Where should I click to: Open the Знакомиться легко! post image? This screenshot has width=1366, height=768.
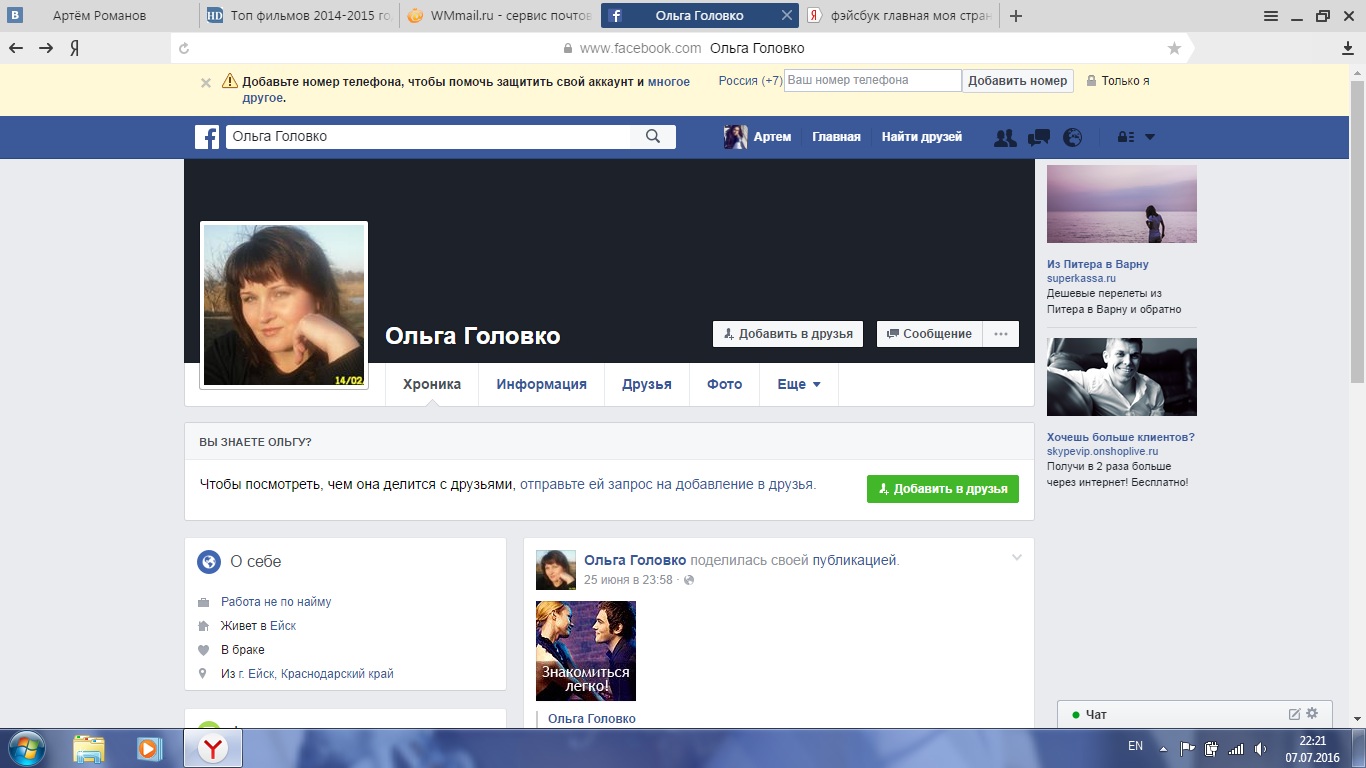(586, 651)
